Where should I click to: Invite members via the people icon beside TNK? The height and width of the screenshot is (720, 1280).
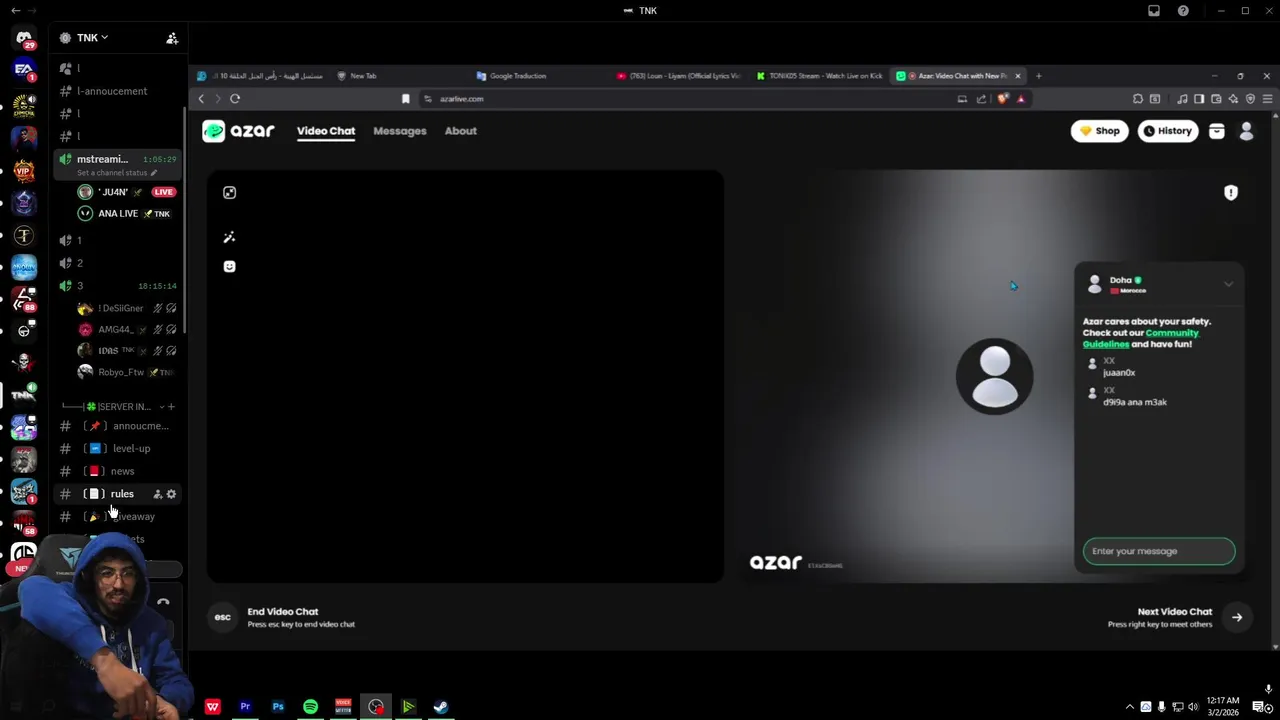tap(172, 38)
